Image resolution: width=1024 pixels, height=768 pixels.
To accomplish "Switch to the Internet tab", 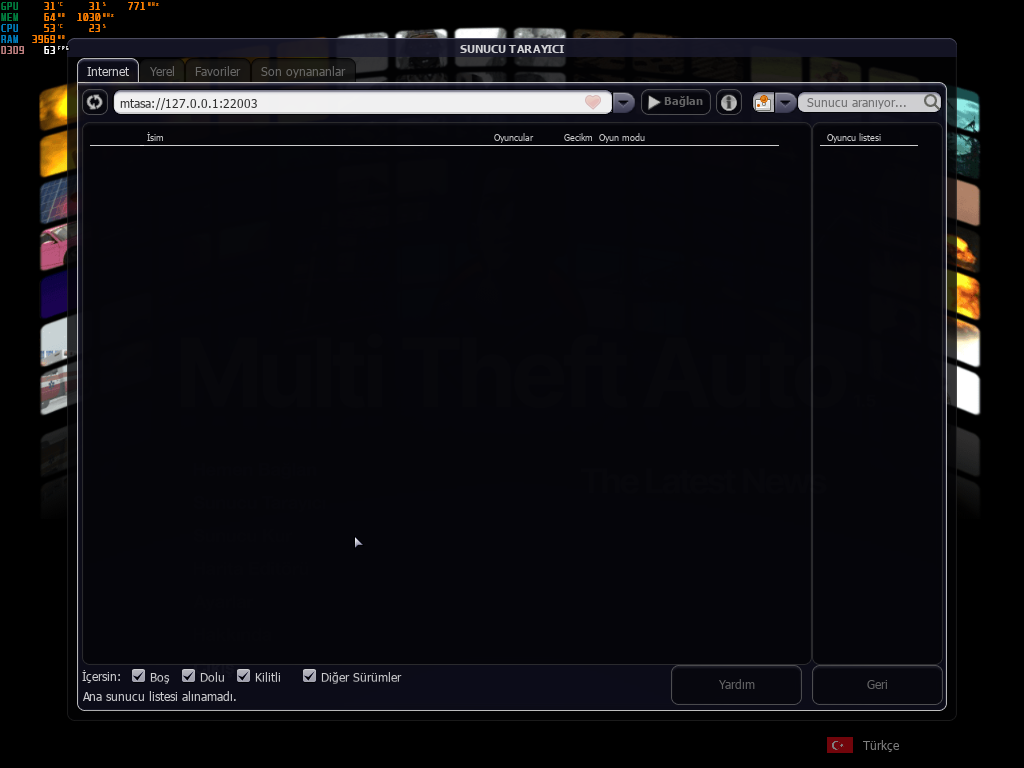I will click(x=108, y=71).
